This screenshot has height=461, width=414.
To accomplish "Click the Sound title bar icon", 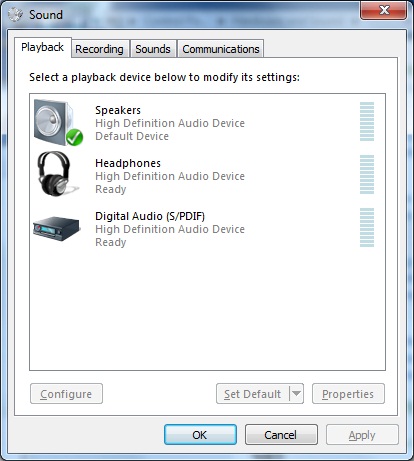I will click(x=15, y=15).
